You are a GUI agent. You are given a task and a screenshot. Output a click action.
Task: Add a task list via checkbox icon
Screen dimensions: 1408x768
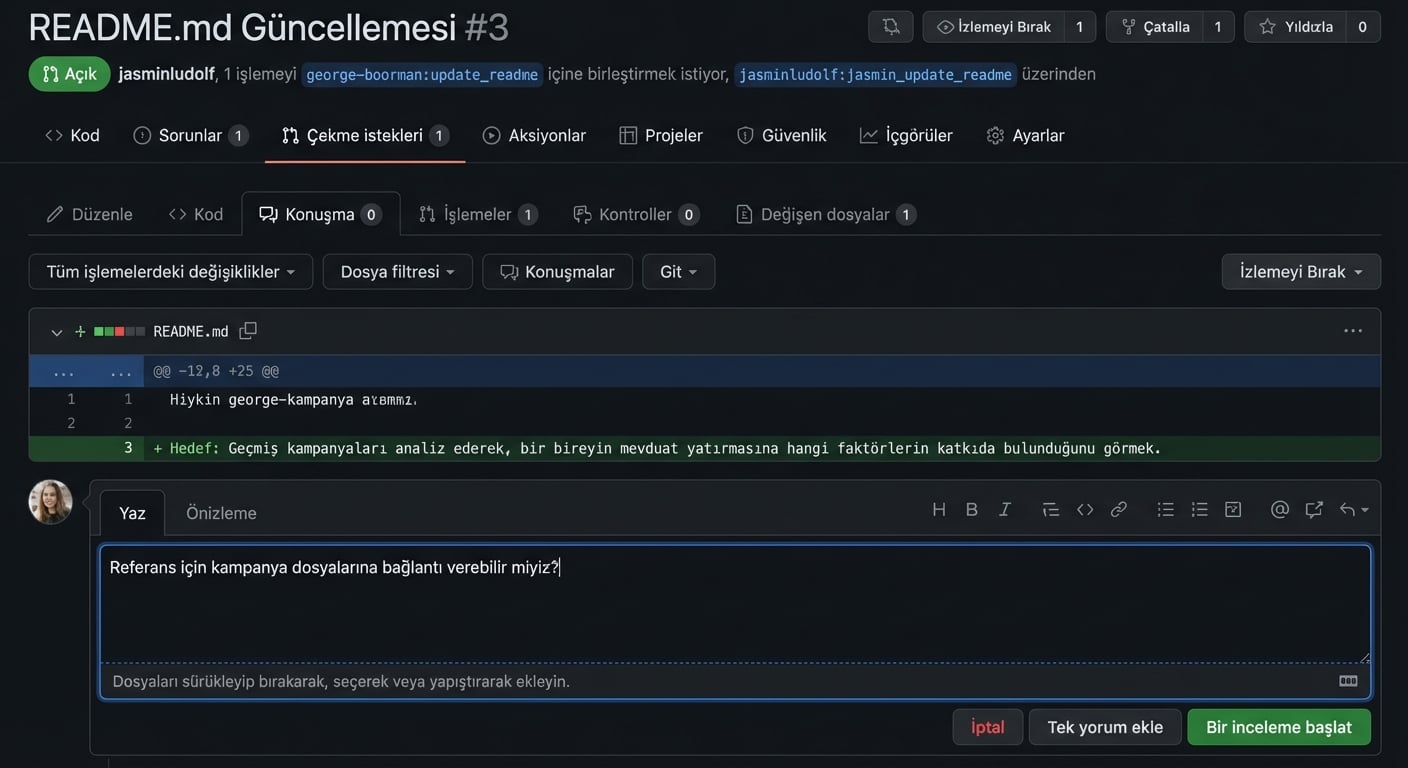tap(1233, 510)
